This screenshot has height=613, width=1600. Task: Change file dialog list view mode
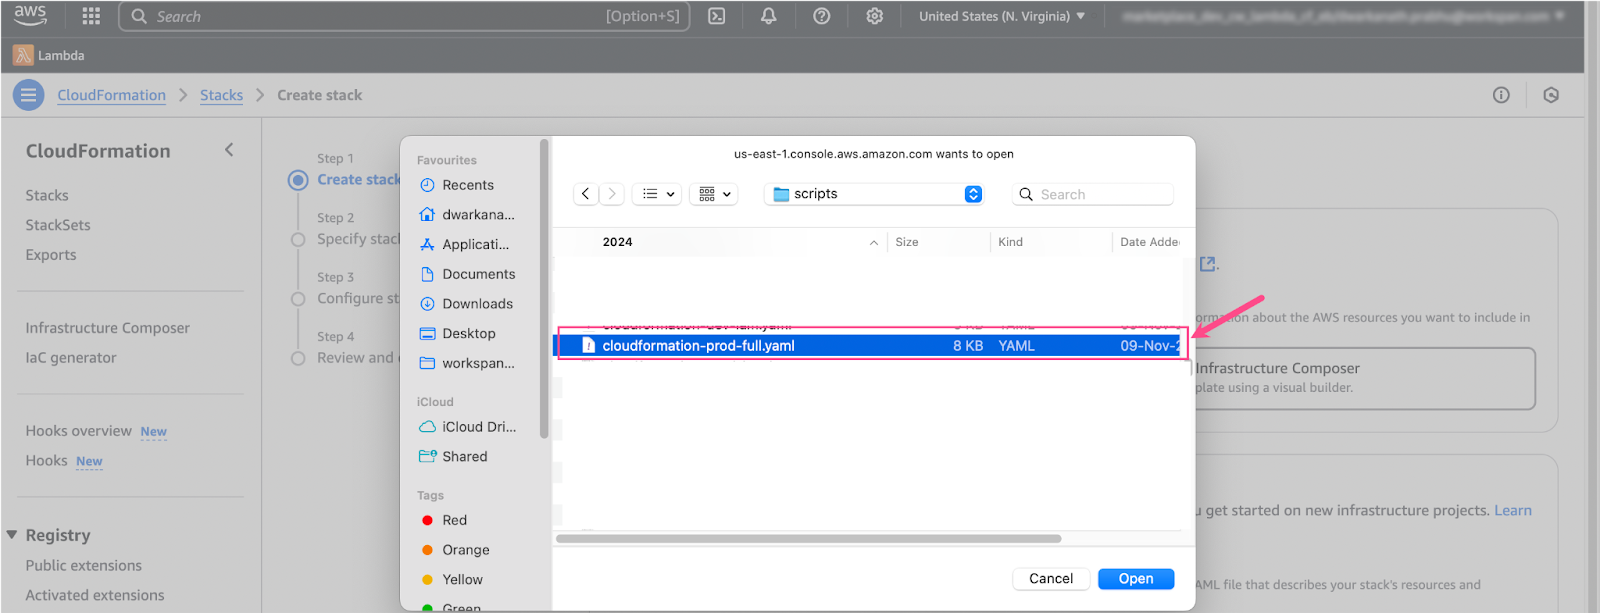(x=657, y=194)
